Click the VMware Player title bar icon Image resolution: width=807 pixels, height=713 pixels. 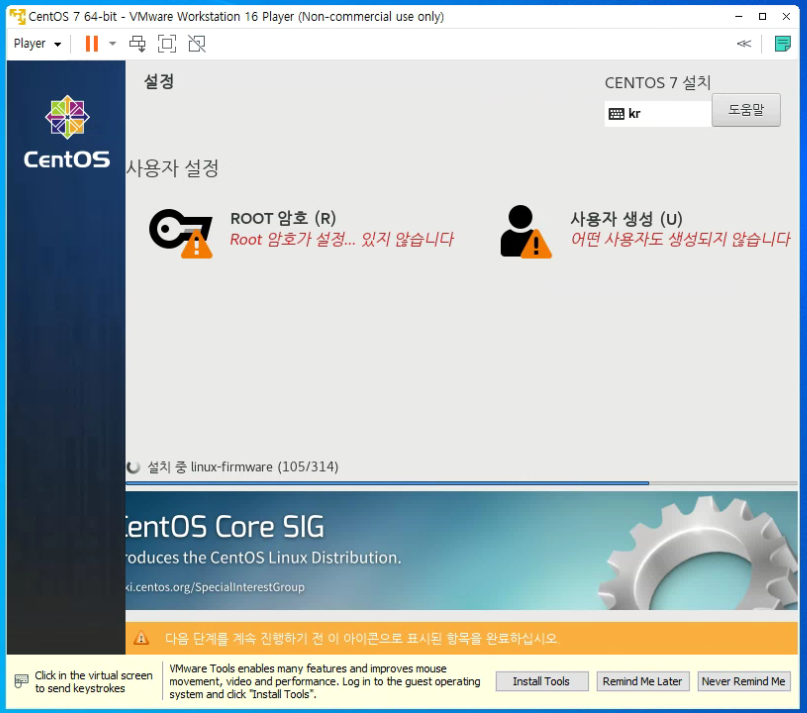(x=17, y=16)
